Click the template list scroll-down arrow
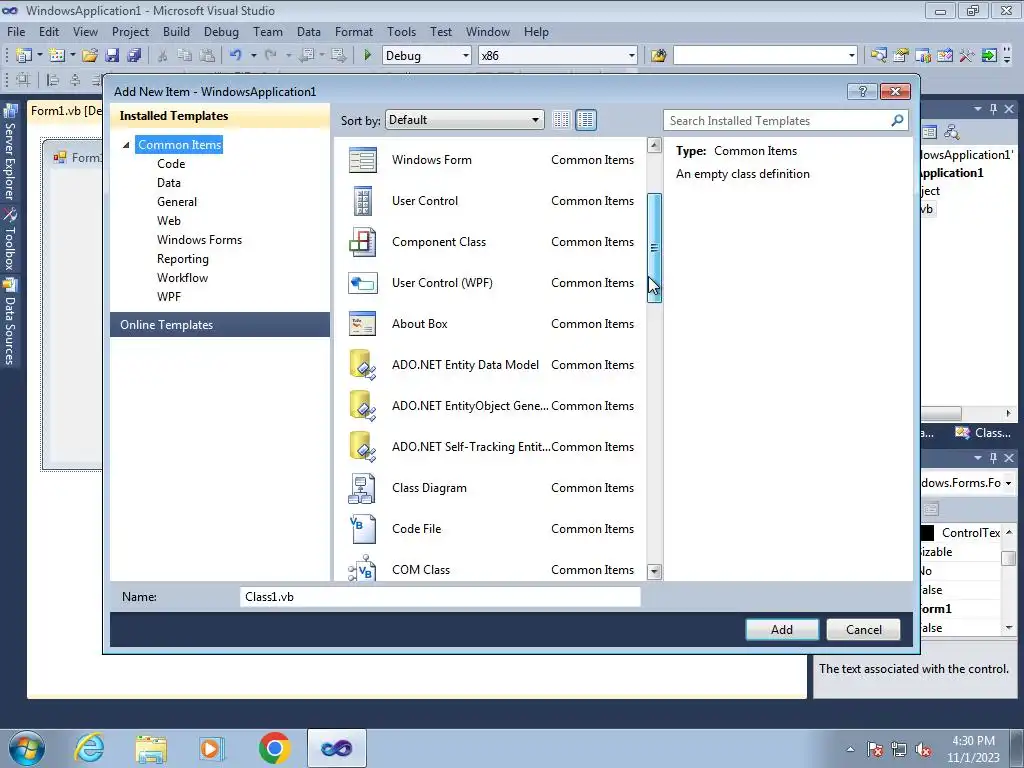Image resolution: width=1024 pixels, height=768 pixels. 654,571
